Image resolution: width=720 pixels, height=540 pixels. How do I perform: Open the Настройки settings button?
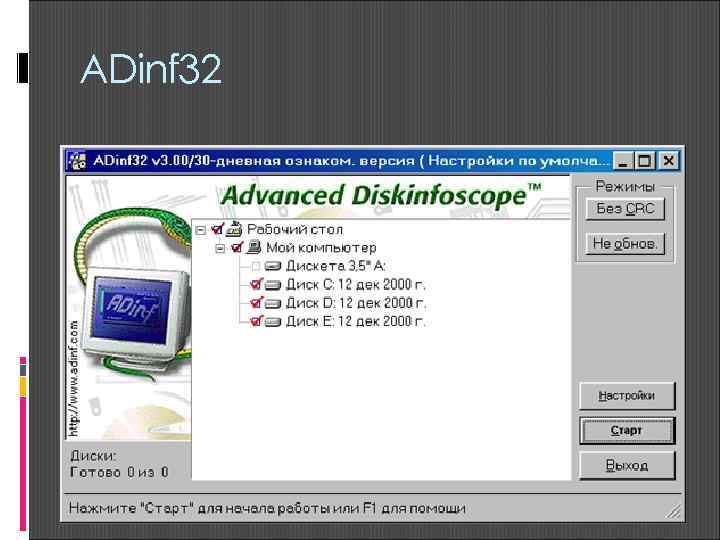[x=627, y=395]
